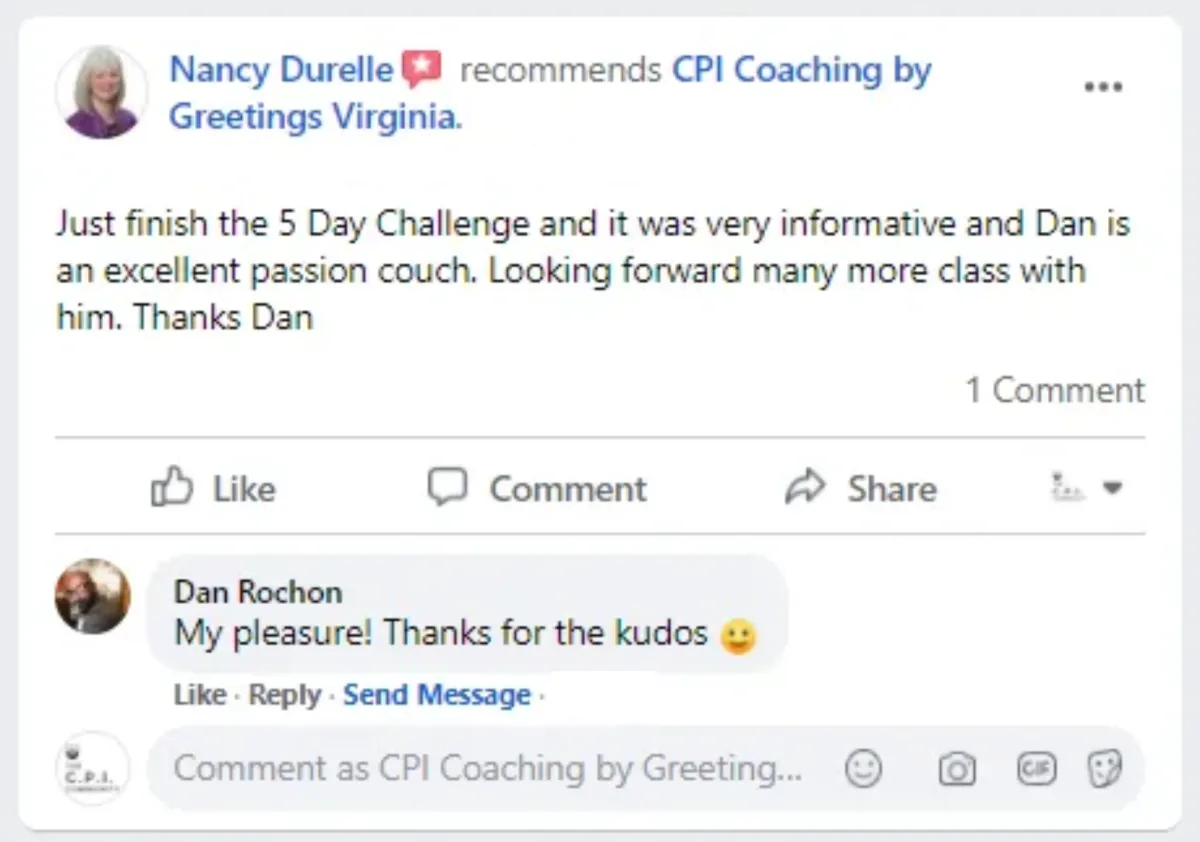Click the thumbs-up Like icon
This screenshot has width=1200, height=842.
[171, 488]
